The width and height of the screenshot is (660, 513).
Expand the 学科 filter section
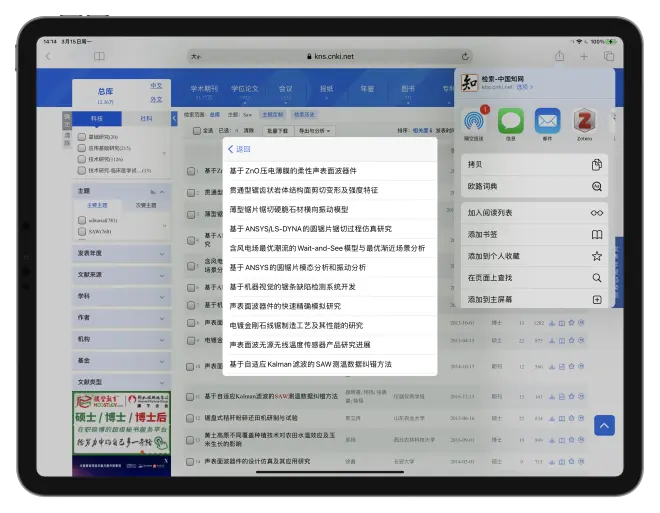point(122,296)
